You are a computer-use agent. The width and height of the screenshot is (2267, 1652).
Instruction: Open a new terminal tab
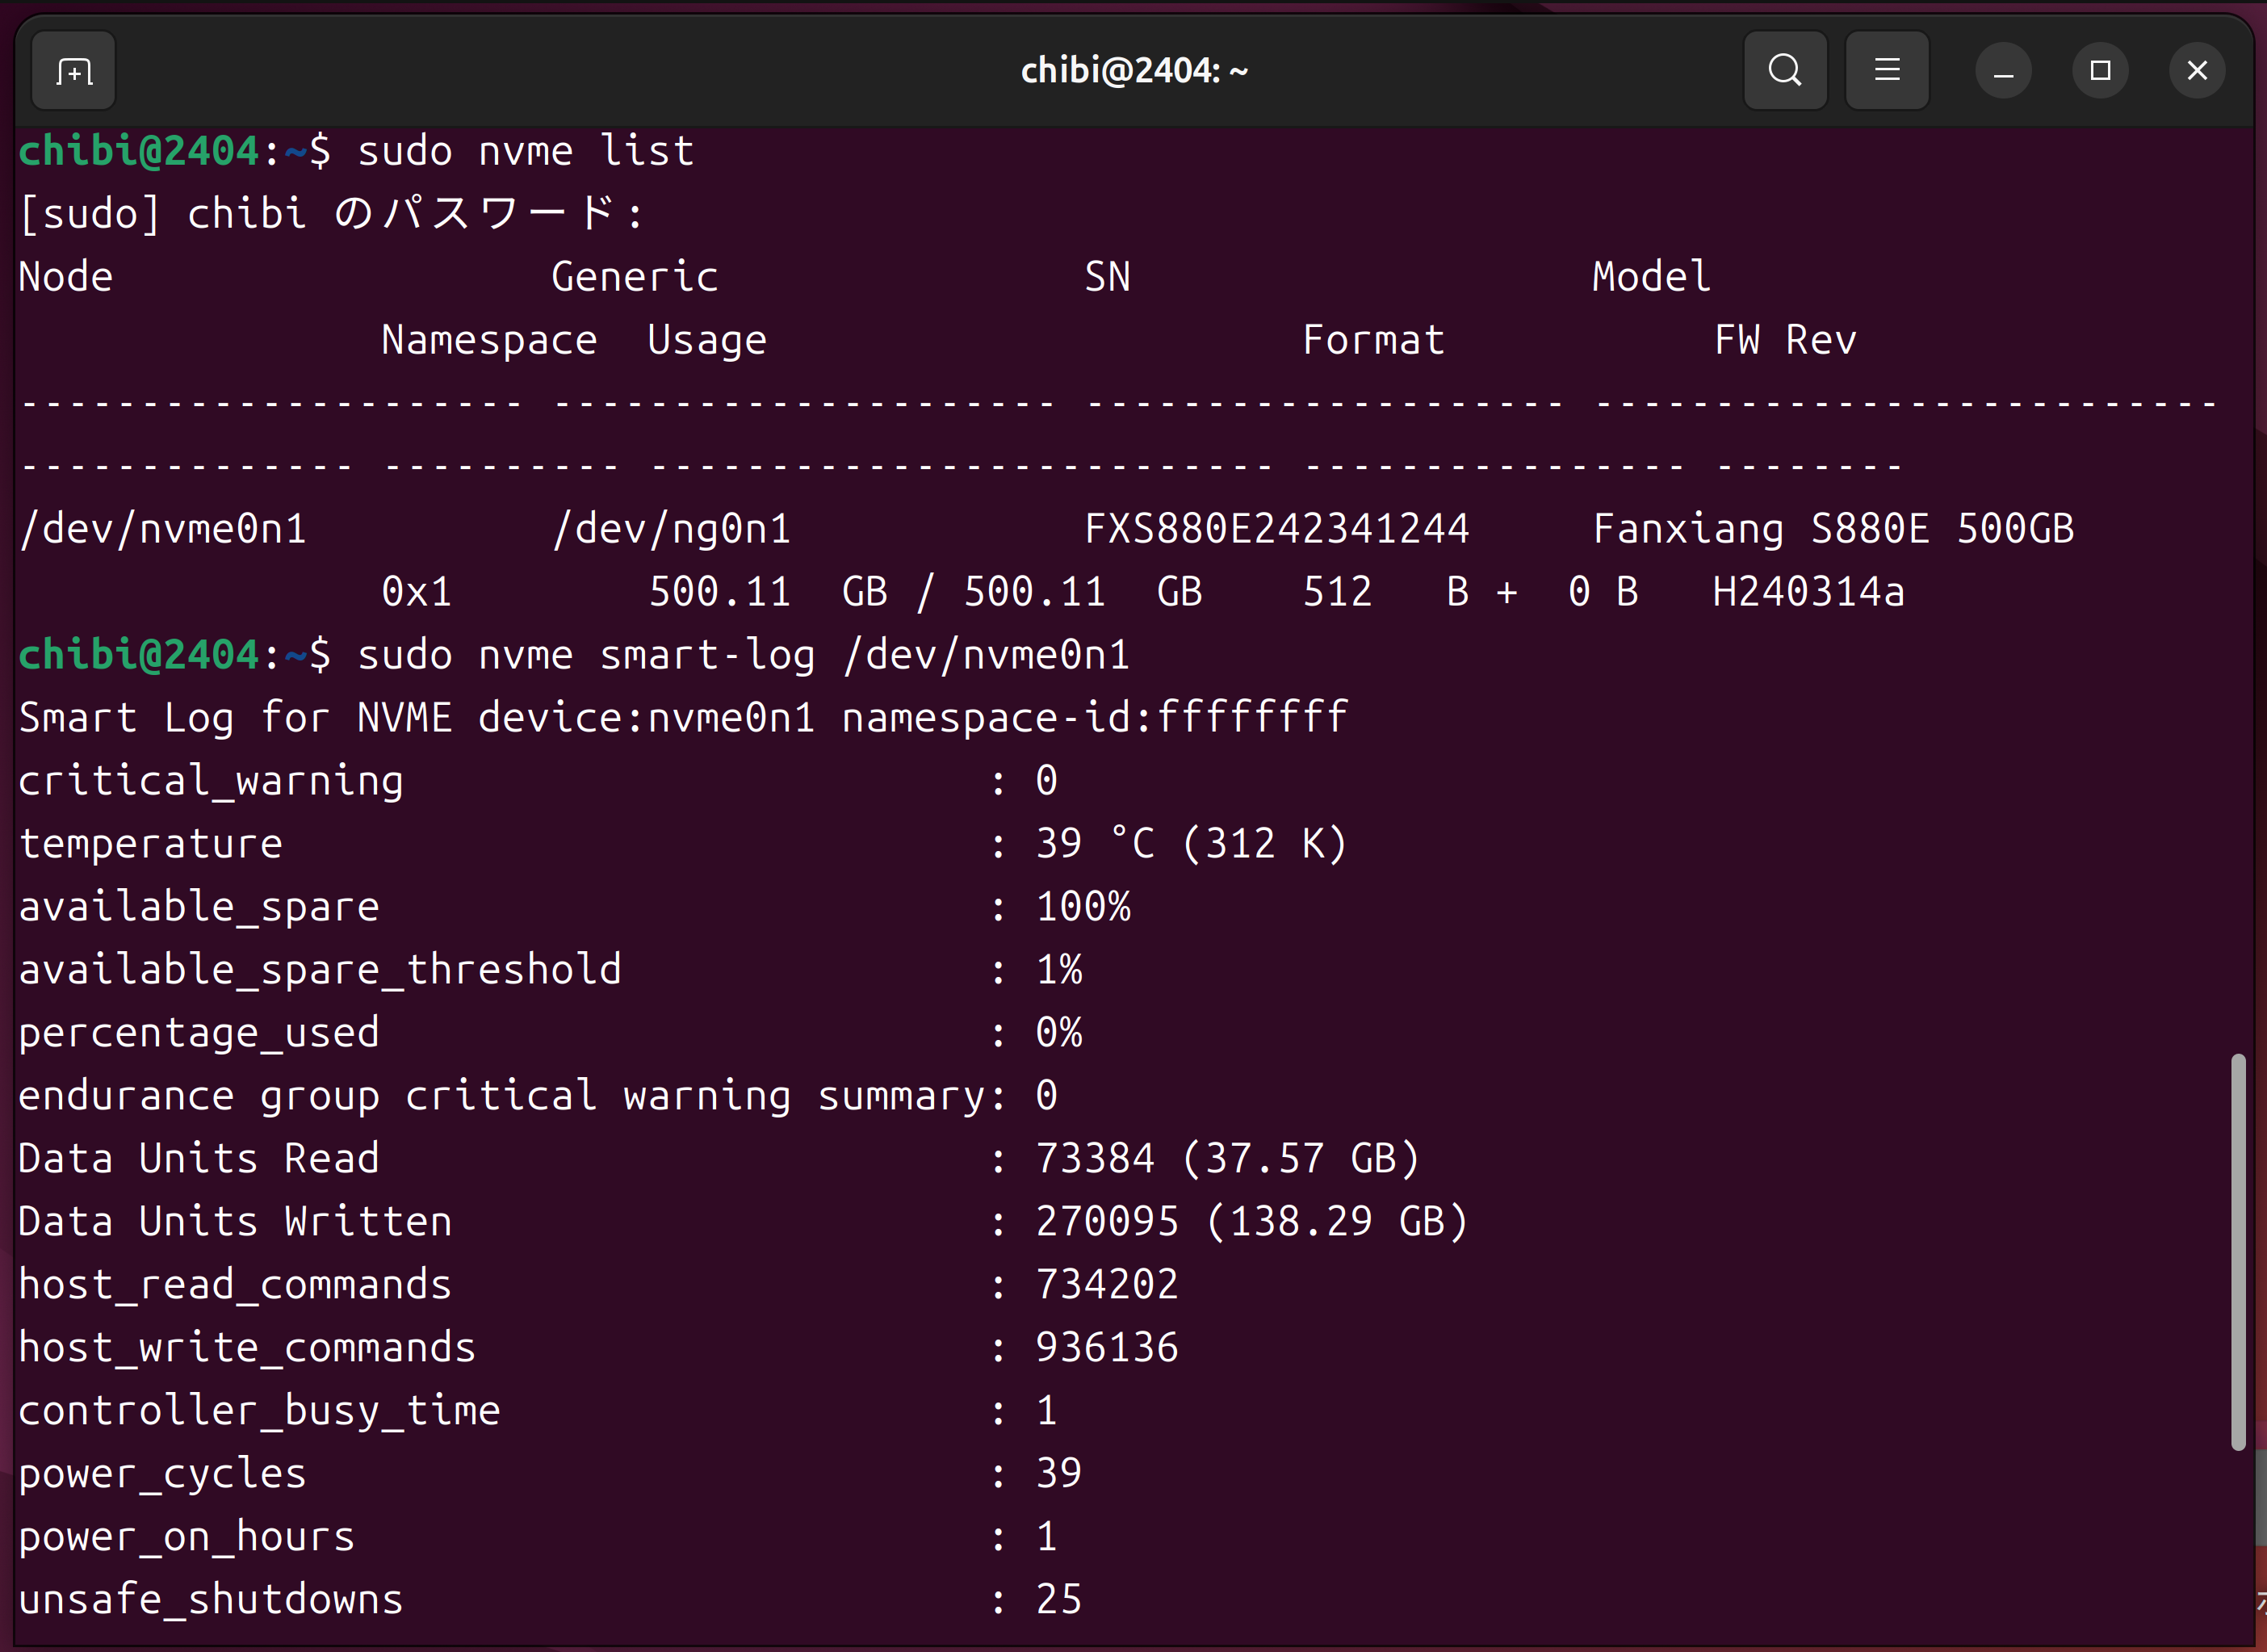pyautogui.click(x=74, y=71)
